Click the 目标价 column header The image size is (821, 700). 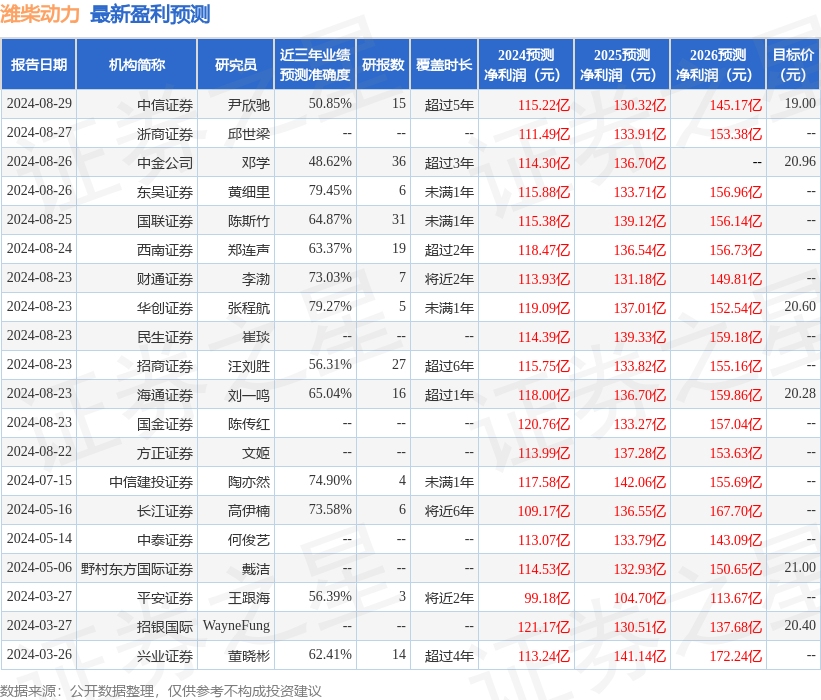click(x=792, y=62)
